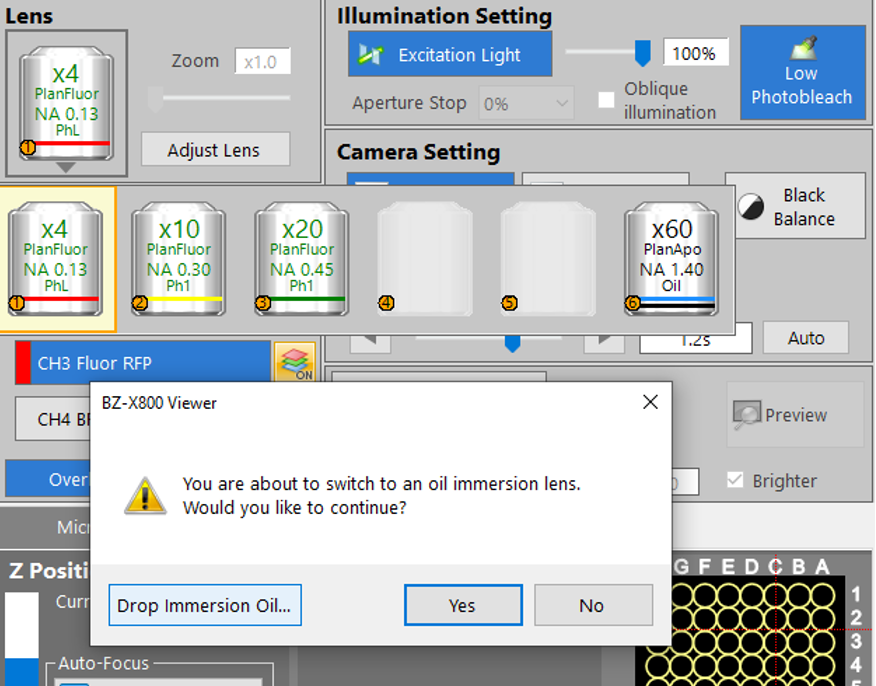This screenshot has width=876, height=686.
Task: Click the Drop Immersion Oil... button
Action: tap(205, 605)
